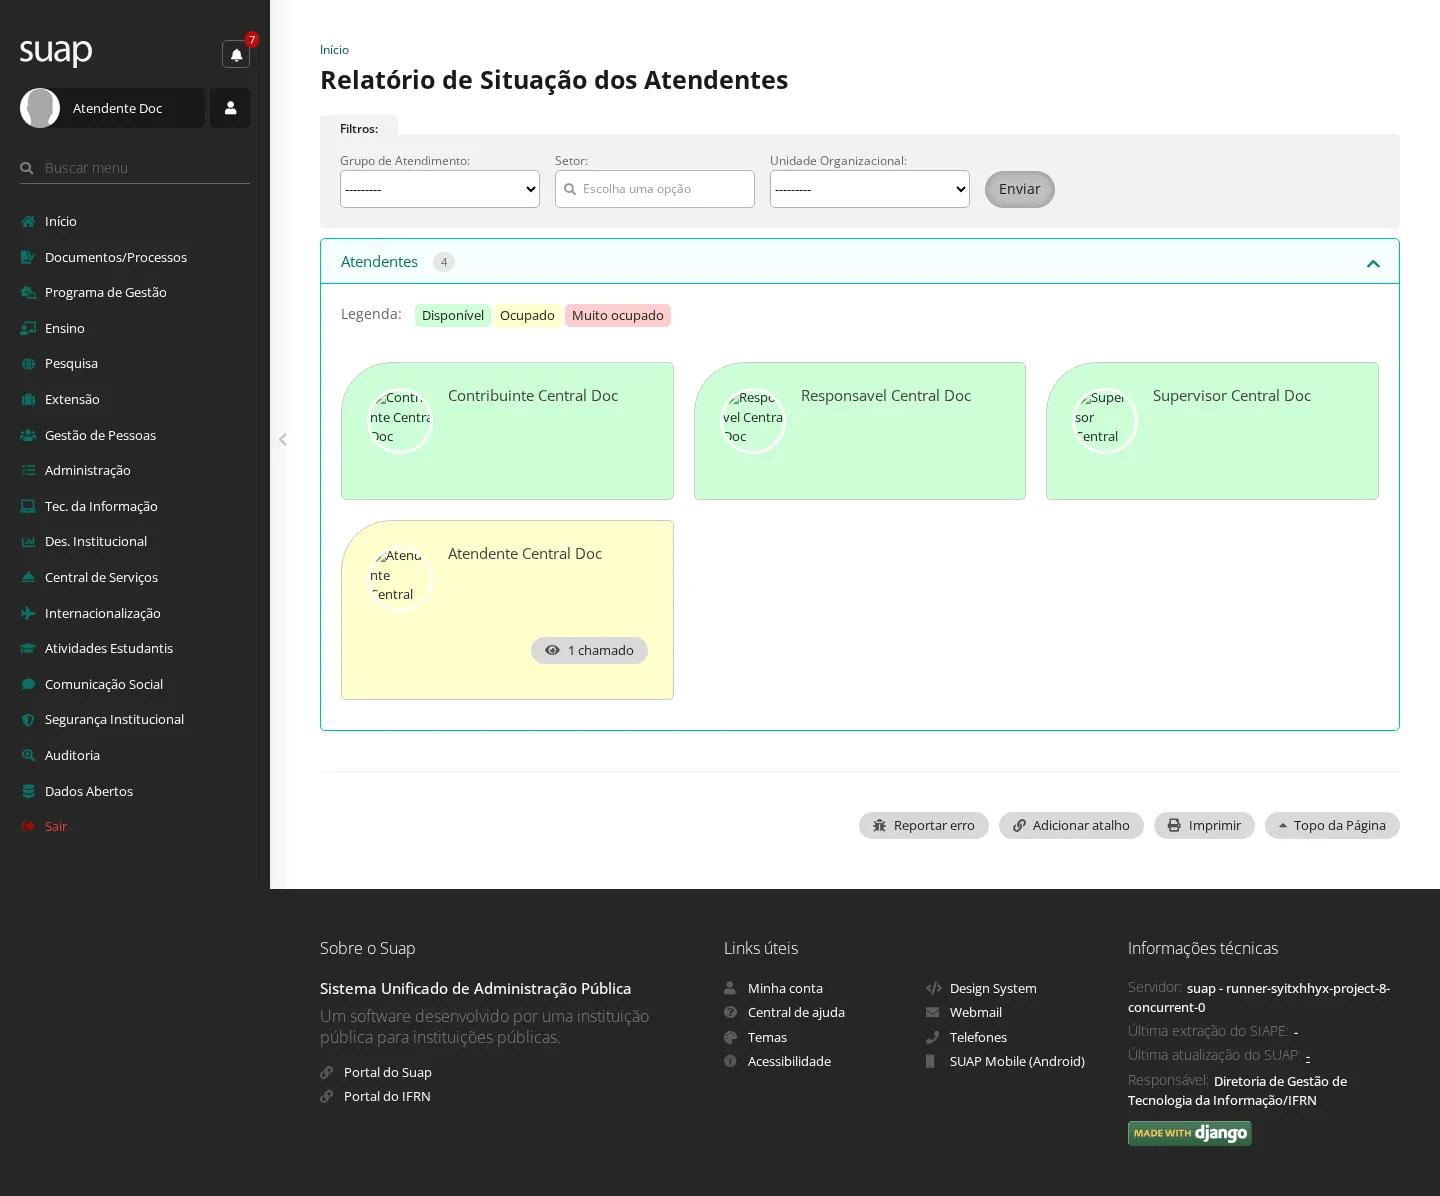
Task: Click the Django badge in the footer
Action: (x=1190, y=1133)
